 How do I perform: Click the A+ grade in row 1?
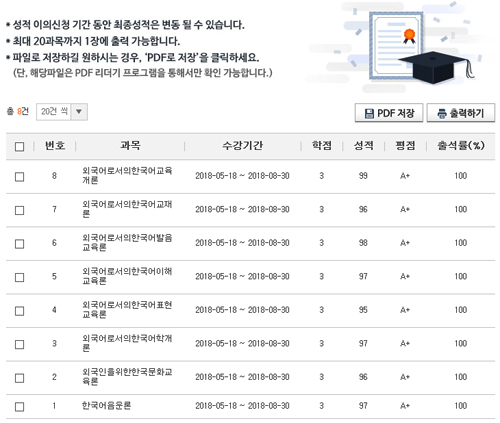[x=405, y=406]
